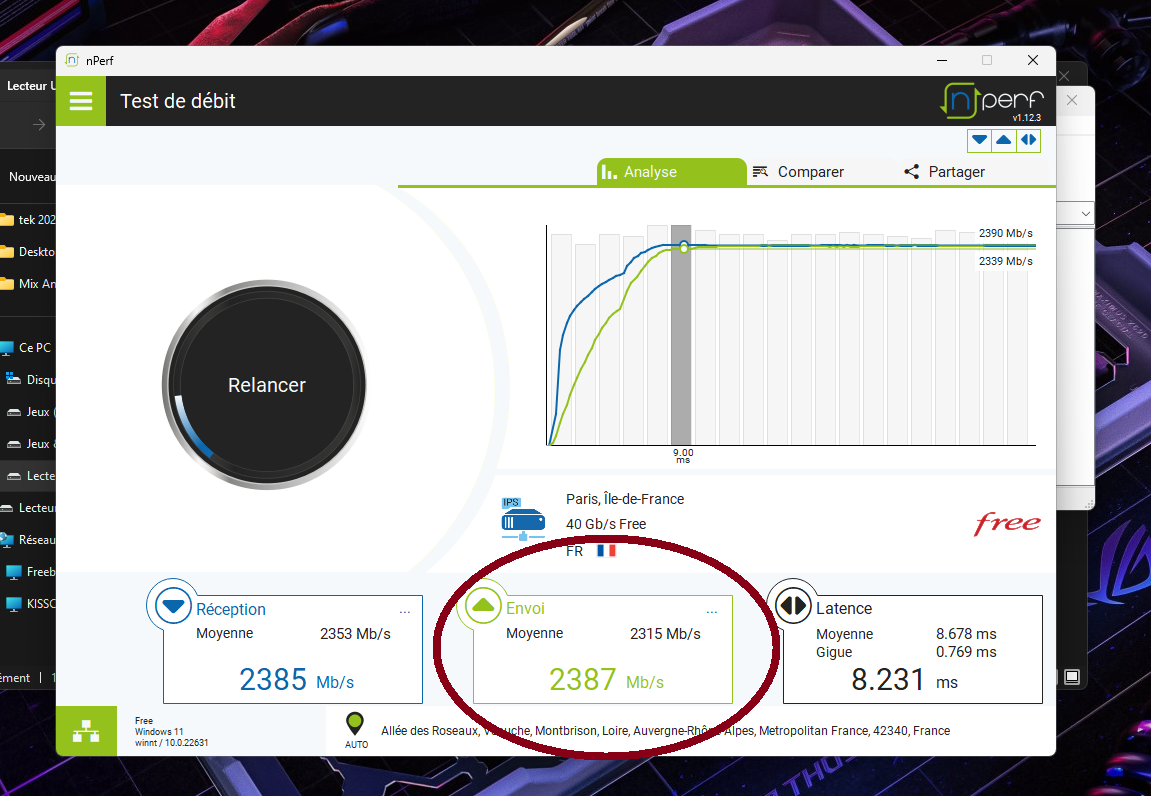
Task: Click the blue download marker on graph
Action: tap(684, 245)
